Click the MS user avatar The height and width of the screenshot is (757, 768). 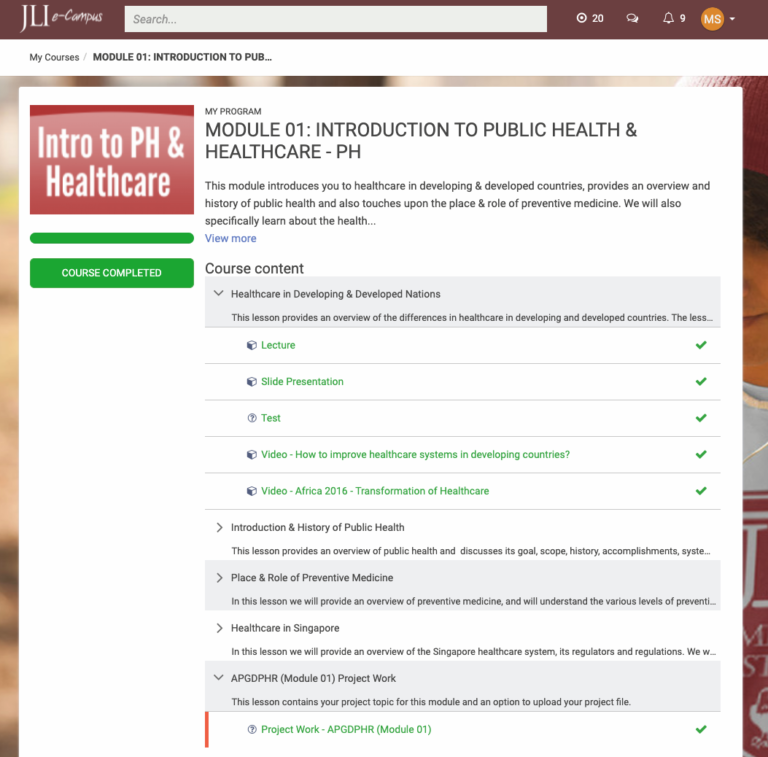712,18
